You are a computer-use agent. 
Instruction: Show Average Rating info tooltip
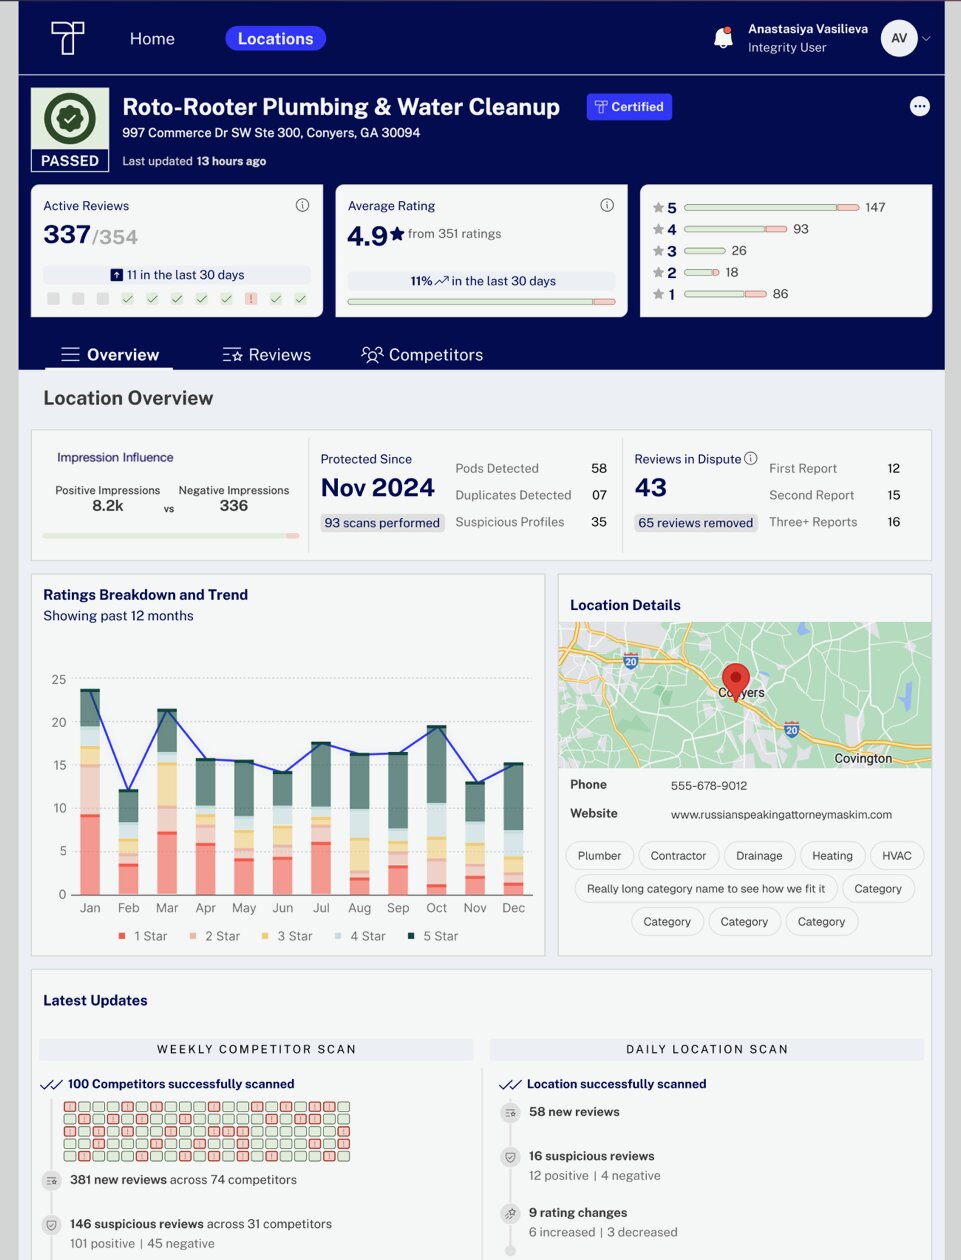click(607, 205)
